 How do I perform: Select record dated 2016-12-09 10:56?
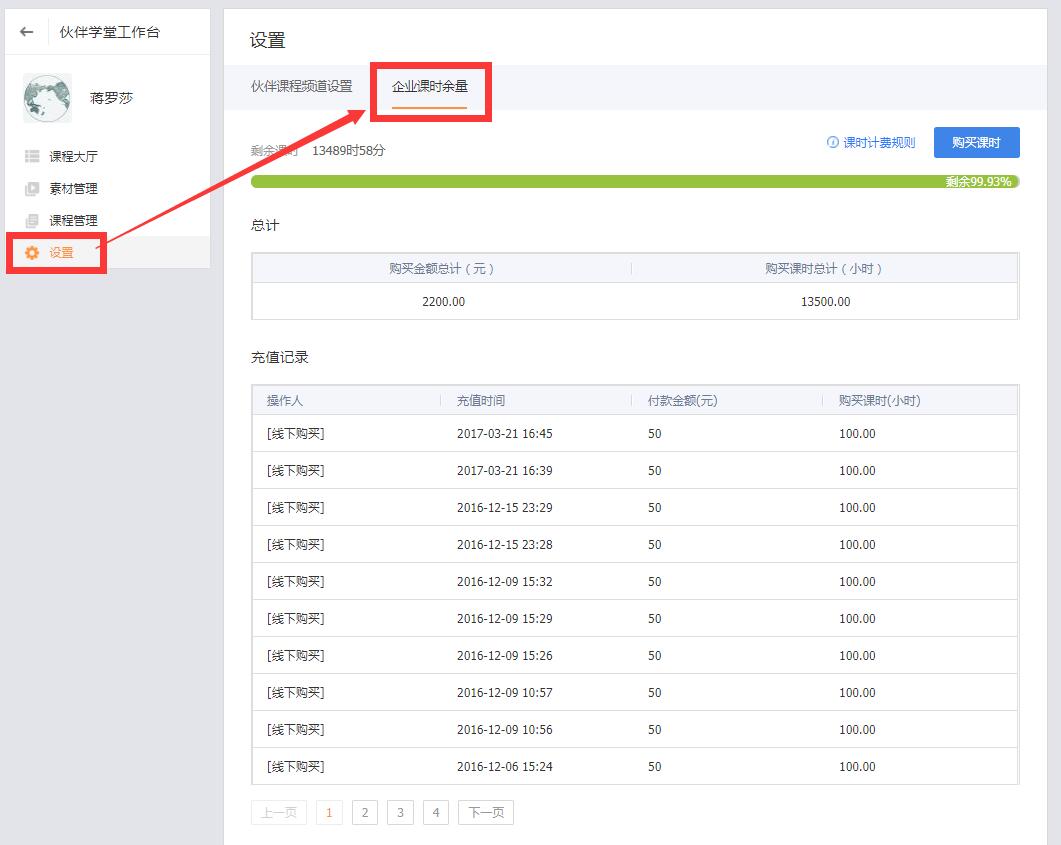click(x=635, y=729)
